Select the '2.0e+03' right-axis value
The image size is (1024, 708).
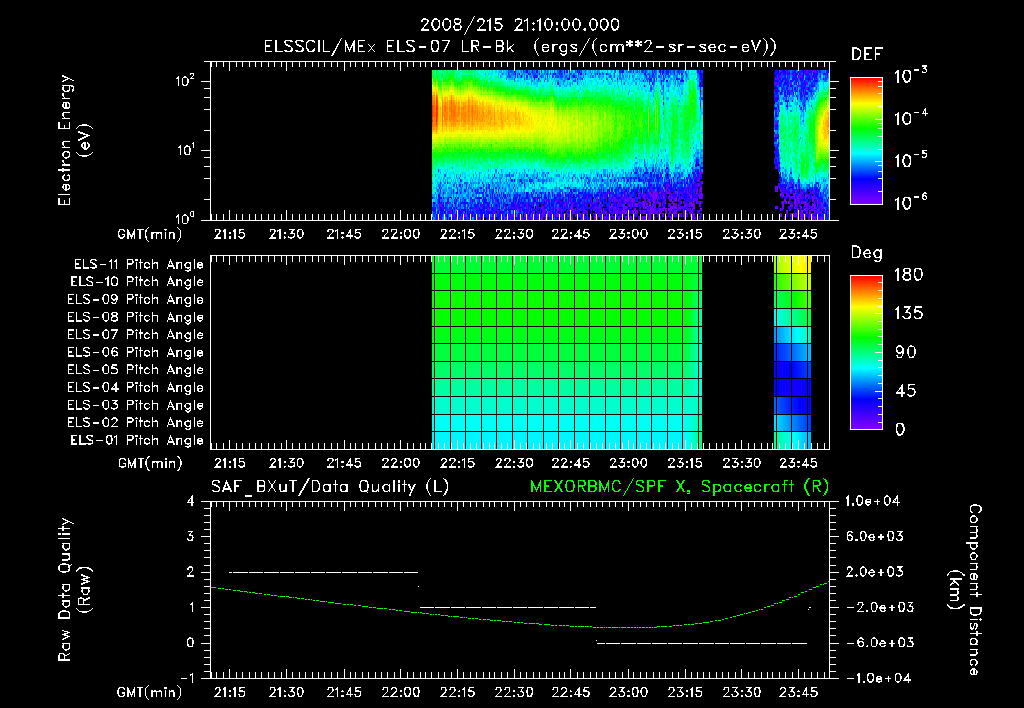875,572
